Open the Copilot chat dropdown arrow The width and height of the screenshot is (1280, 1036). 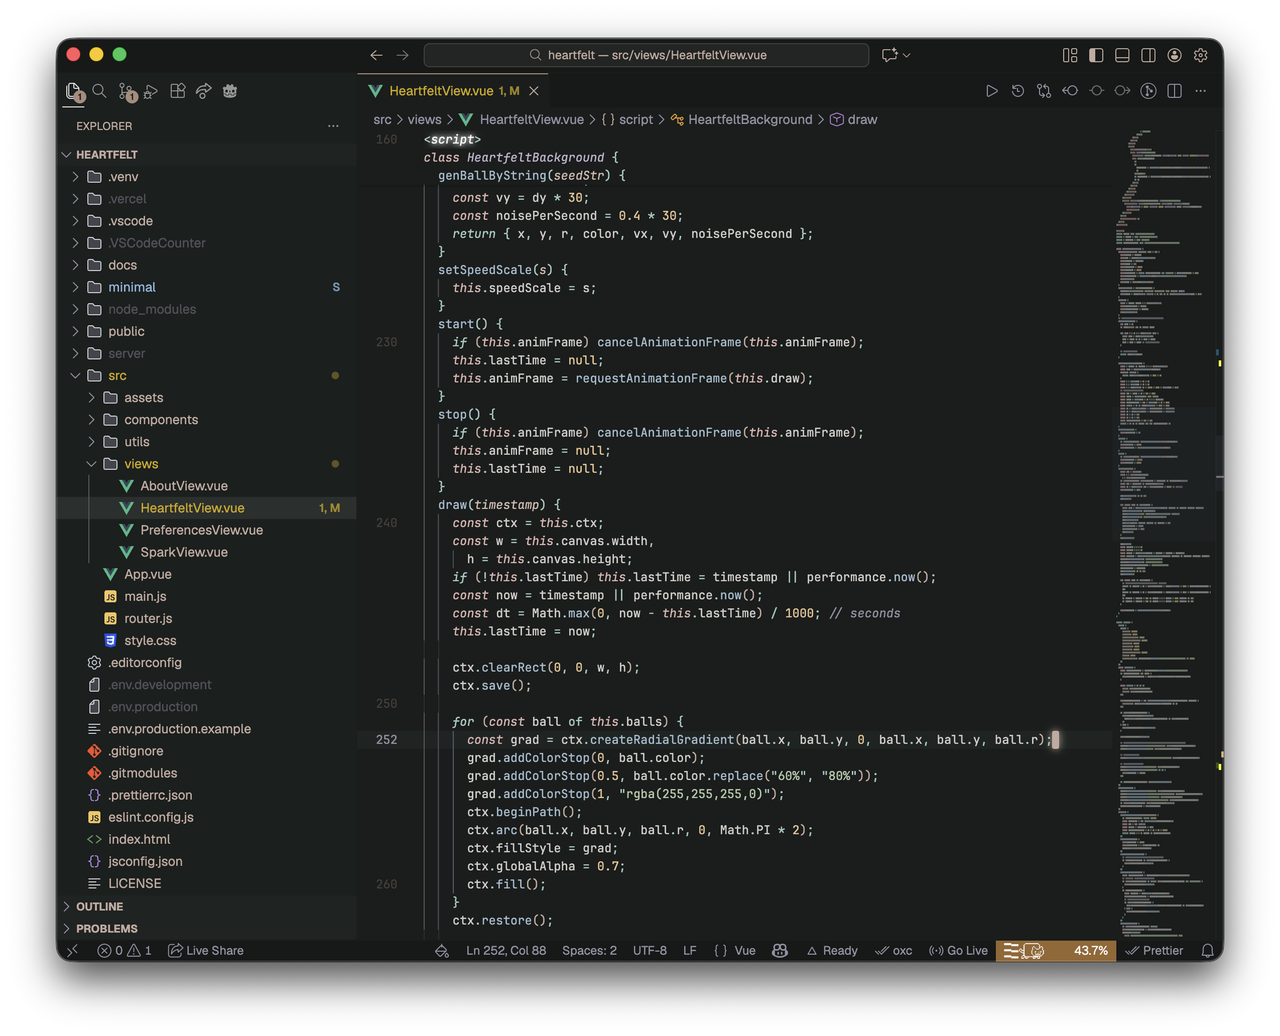(x=907, y=55)
